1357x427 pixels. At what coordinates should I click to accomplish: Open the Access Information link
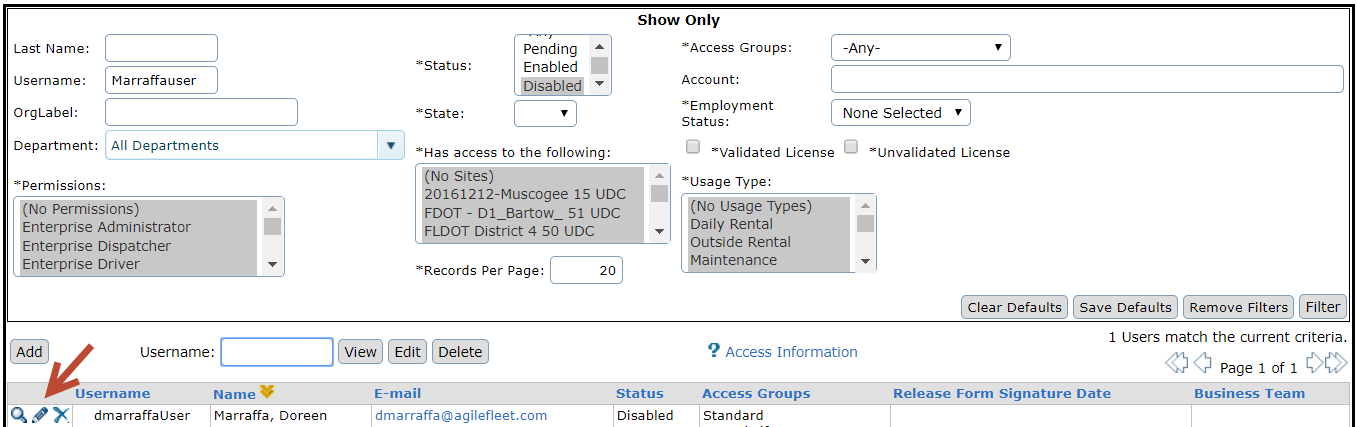(792, 352)
